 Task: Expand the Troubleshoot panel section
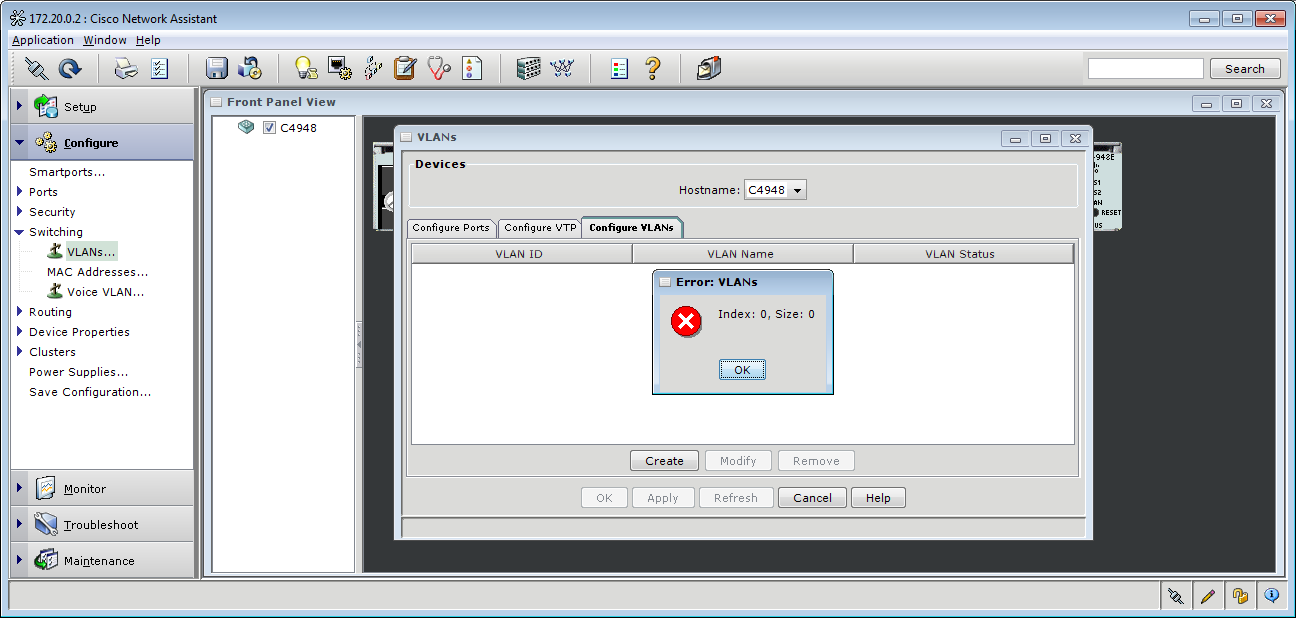coord(19,524)
